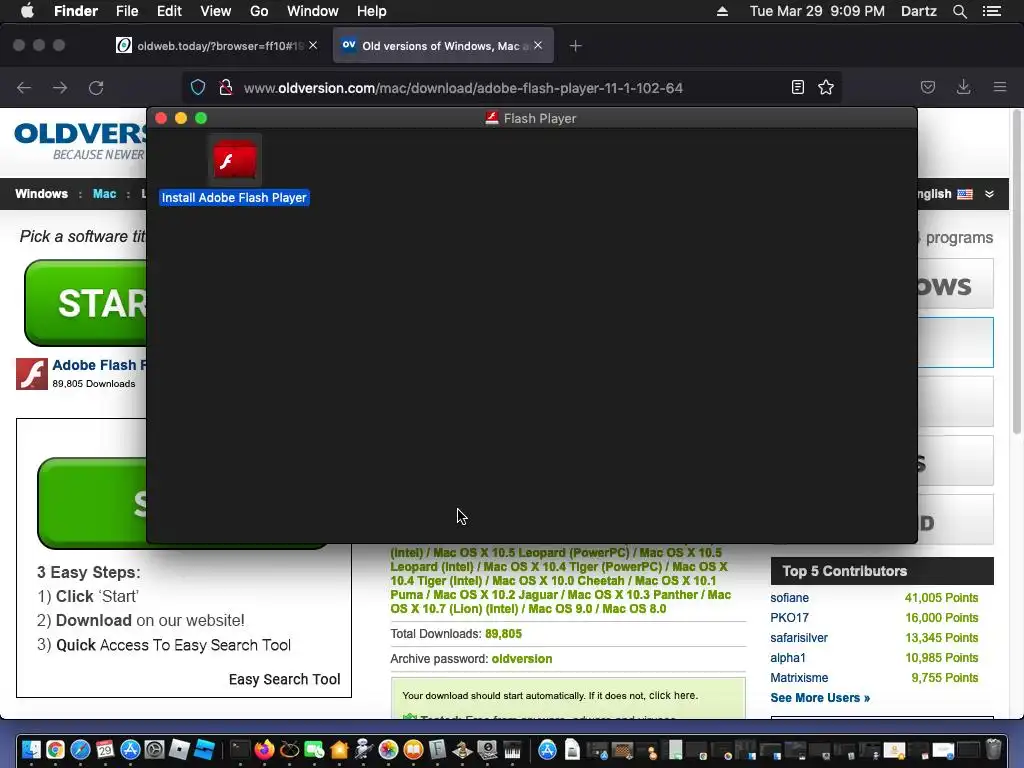
Task: Select the 'Install Adobe Flash Player' label text
Action: (234, 197)
